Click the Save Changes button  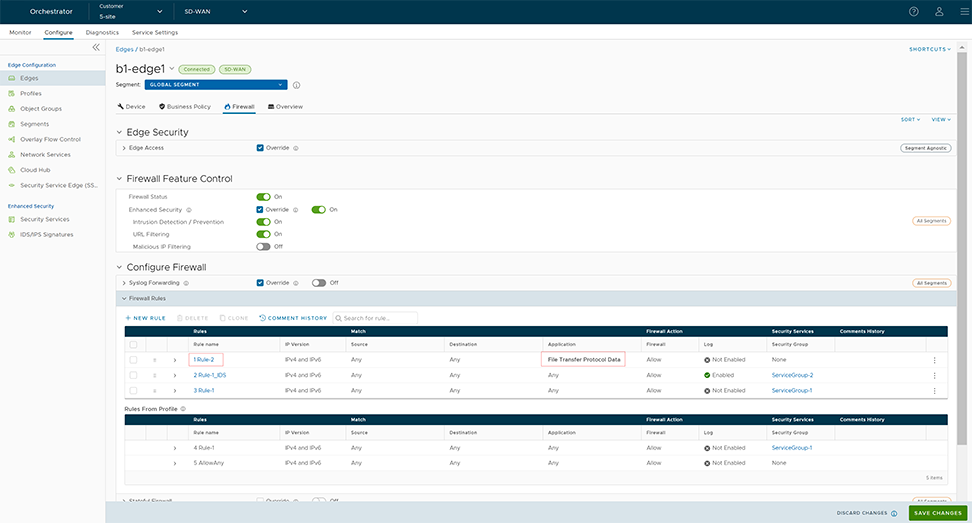click(937, 513)
